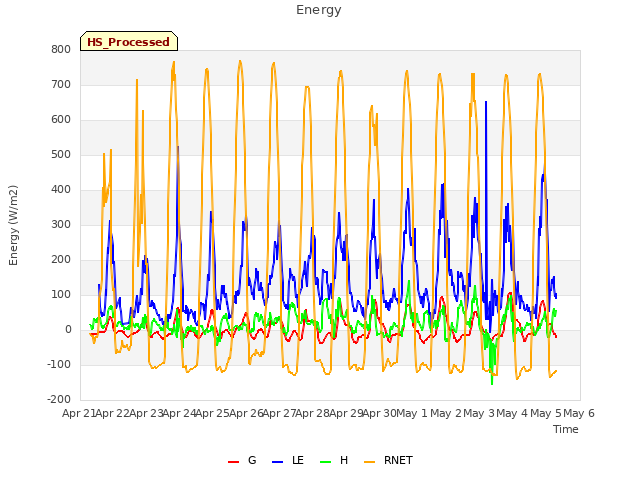Click the 0 y-axis tick label

pos(68,330)
